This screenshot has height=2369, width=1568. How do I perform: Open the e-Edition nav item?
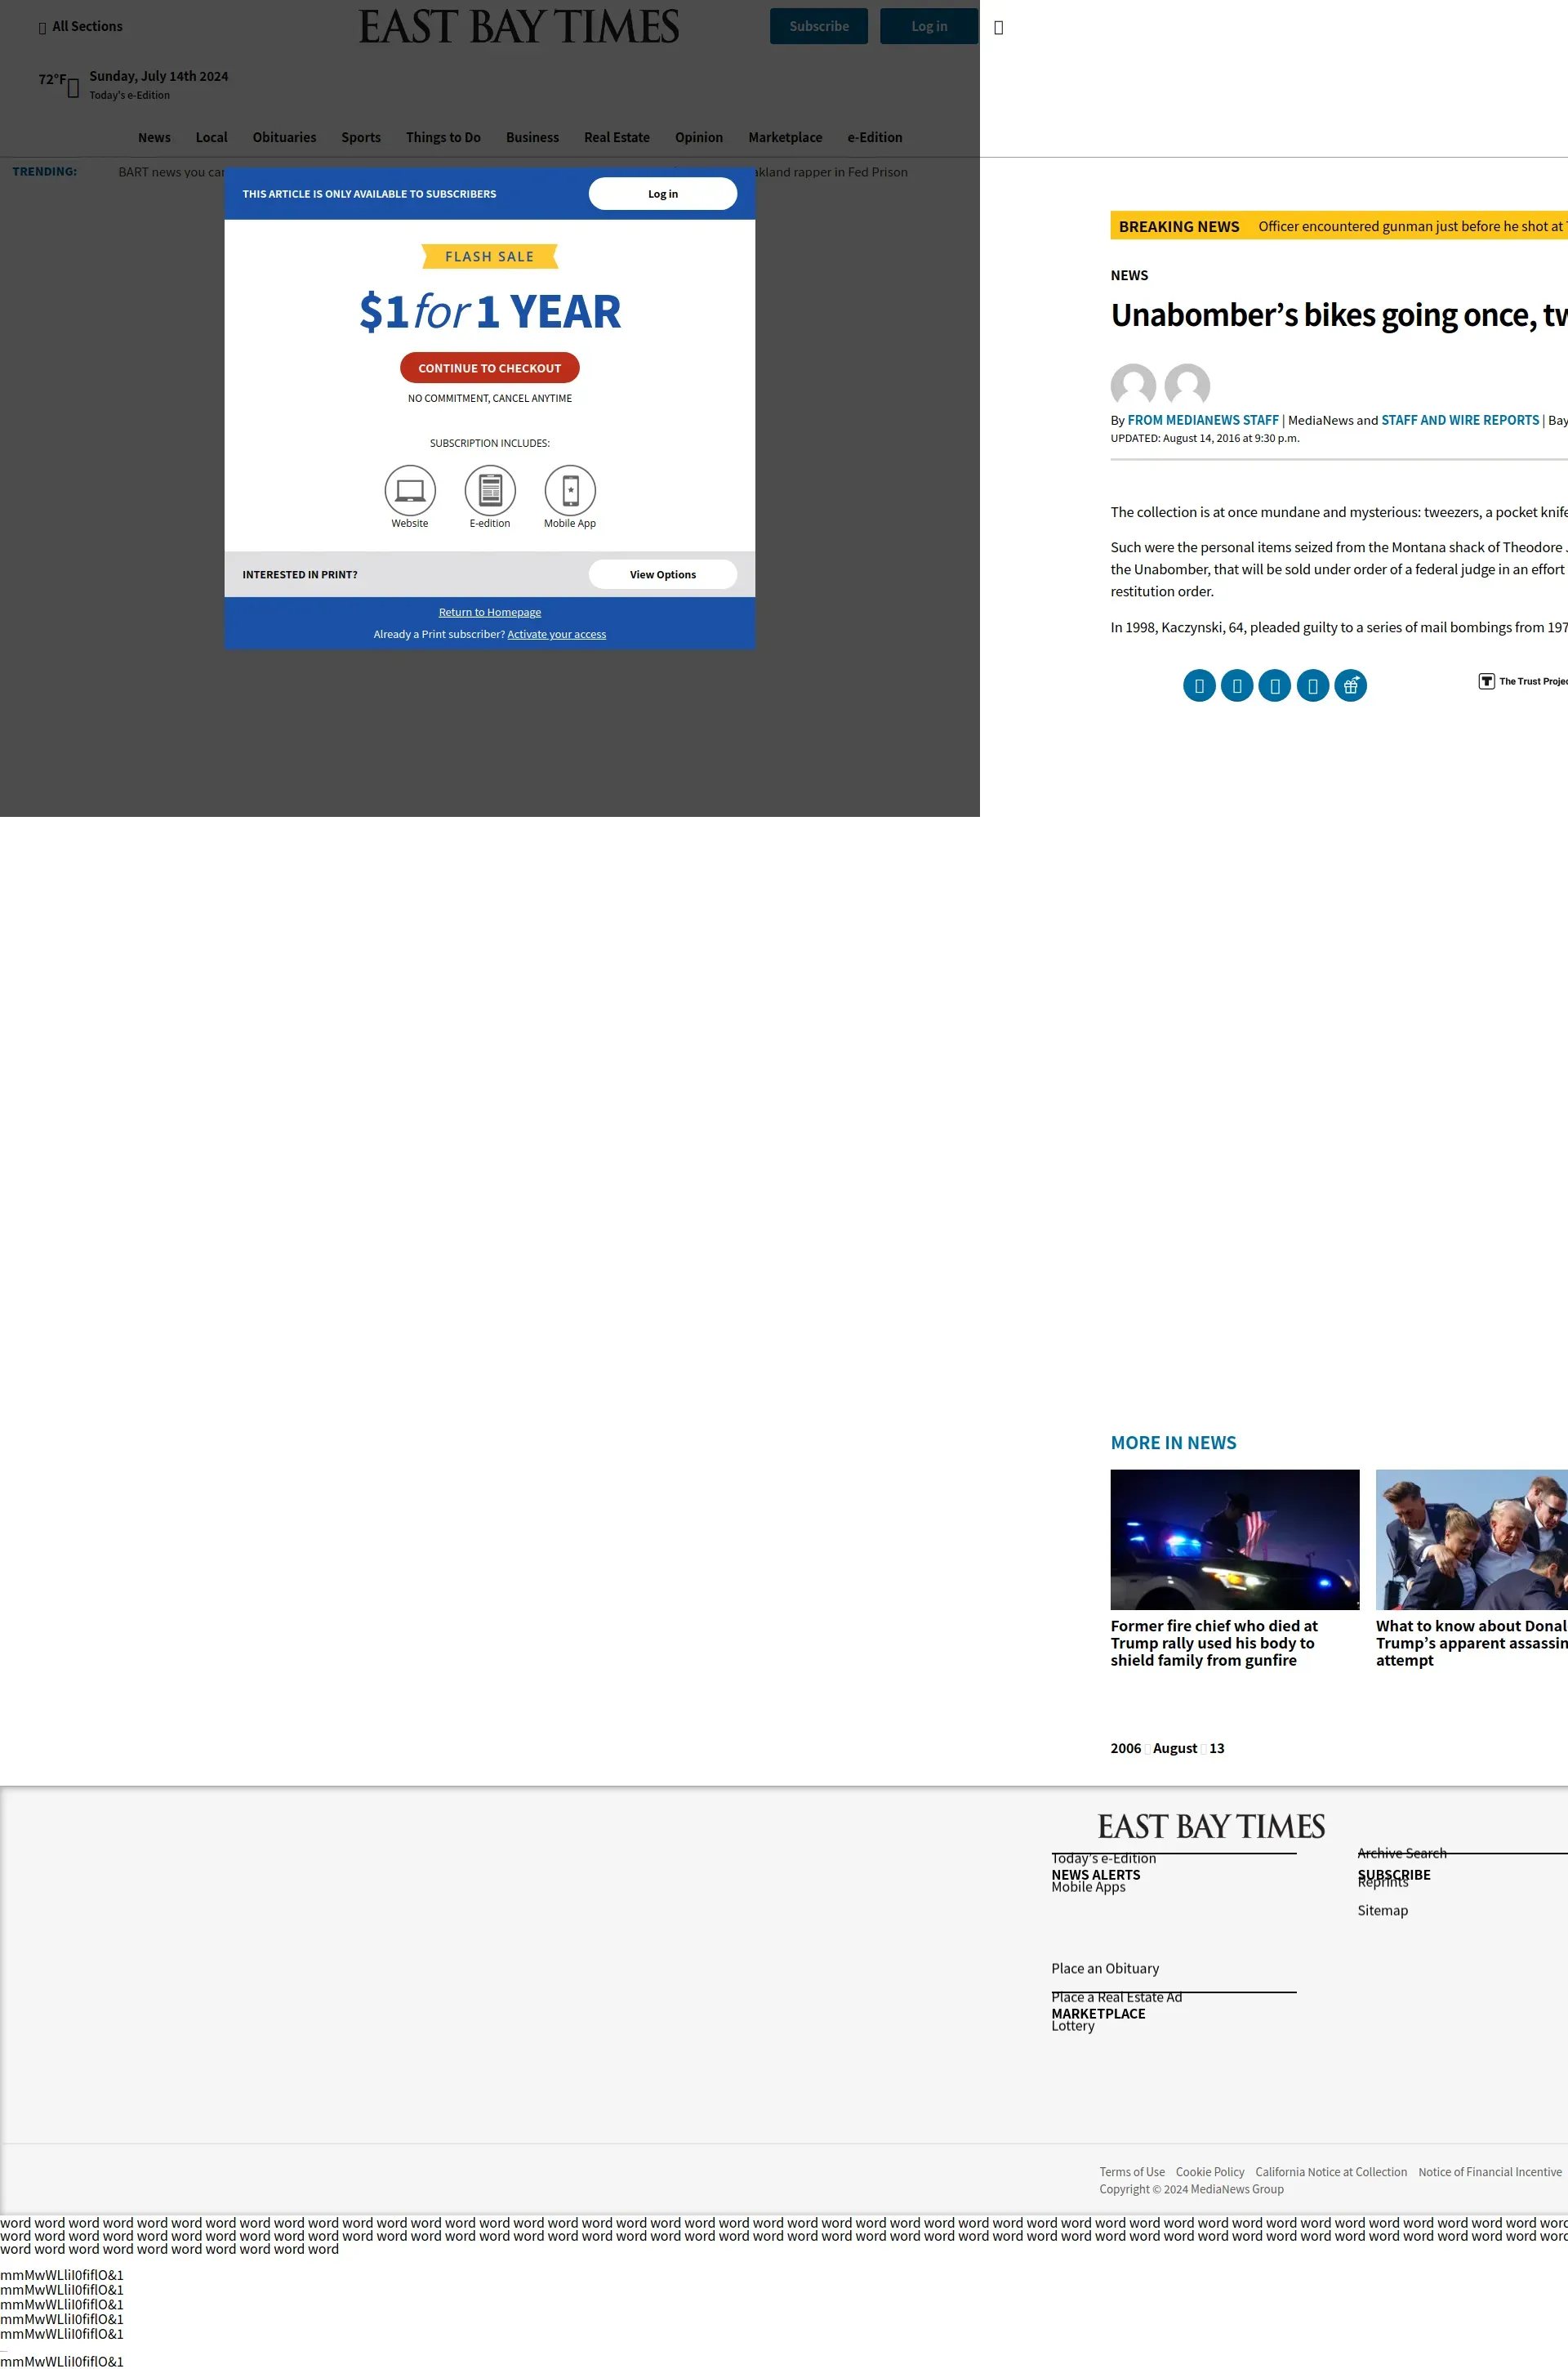click(875, 137)
